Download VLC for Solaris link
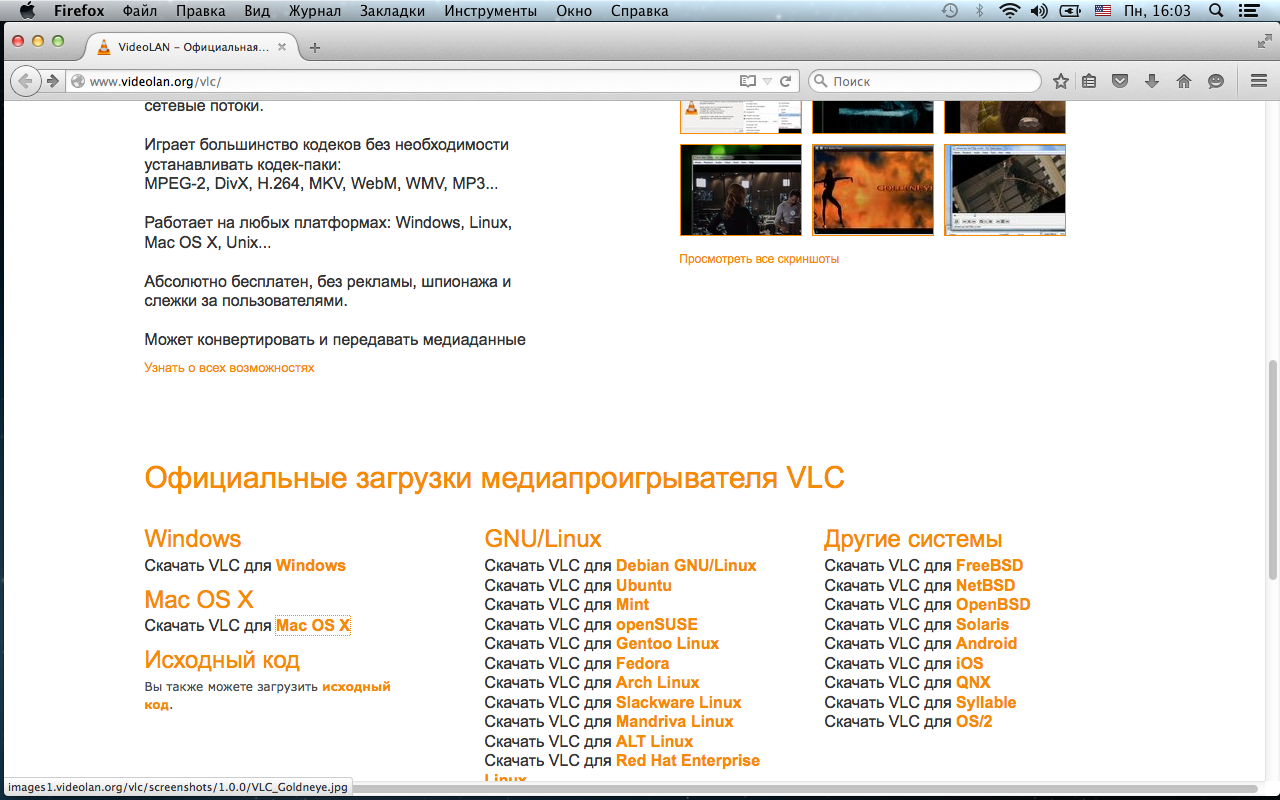 pos(982,625)
